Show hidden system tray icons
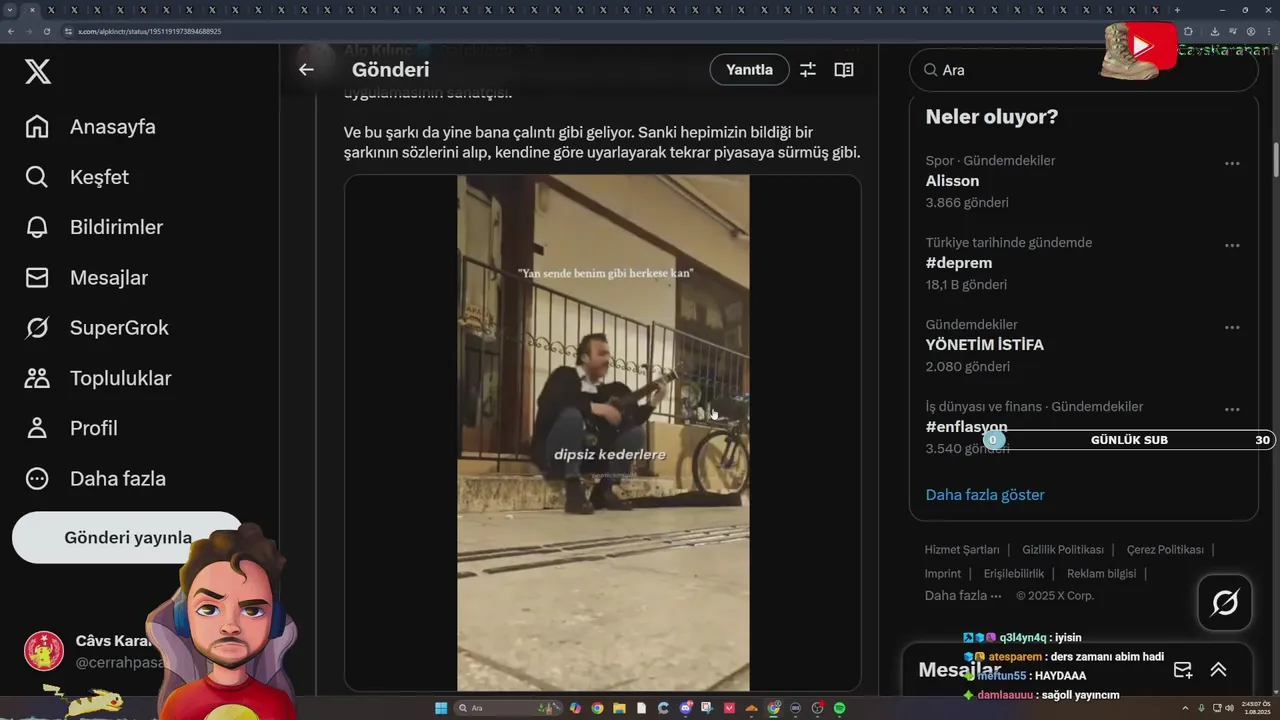The height and width of the screenshot is (720, 1280). click(x=1186, y=708)
